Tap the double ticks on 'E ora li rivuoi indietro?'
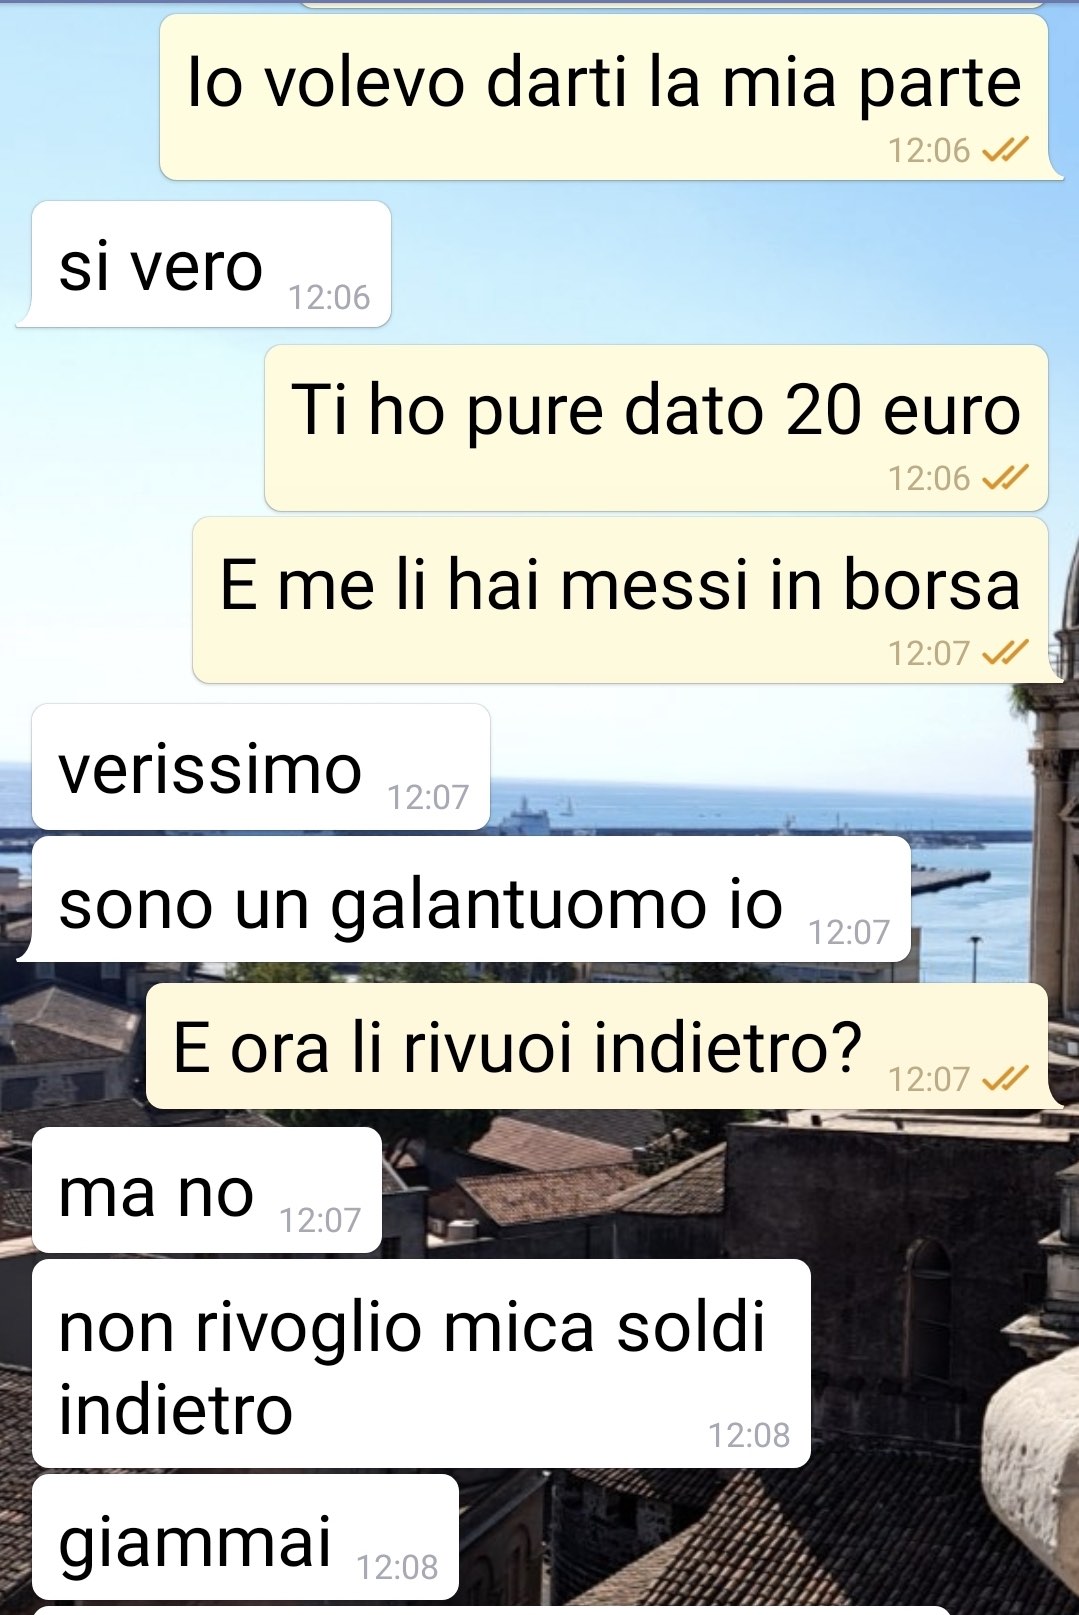Image resolution: width=1079 pixels, height=1615 pixels. (x=1005, y=1079)
